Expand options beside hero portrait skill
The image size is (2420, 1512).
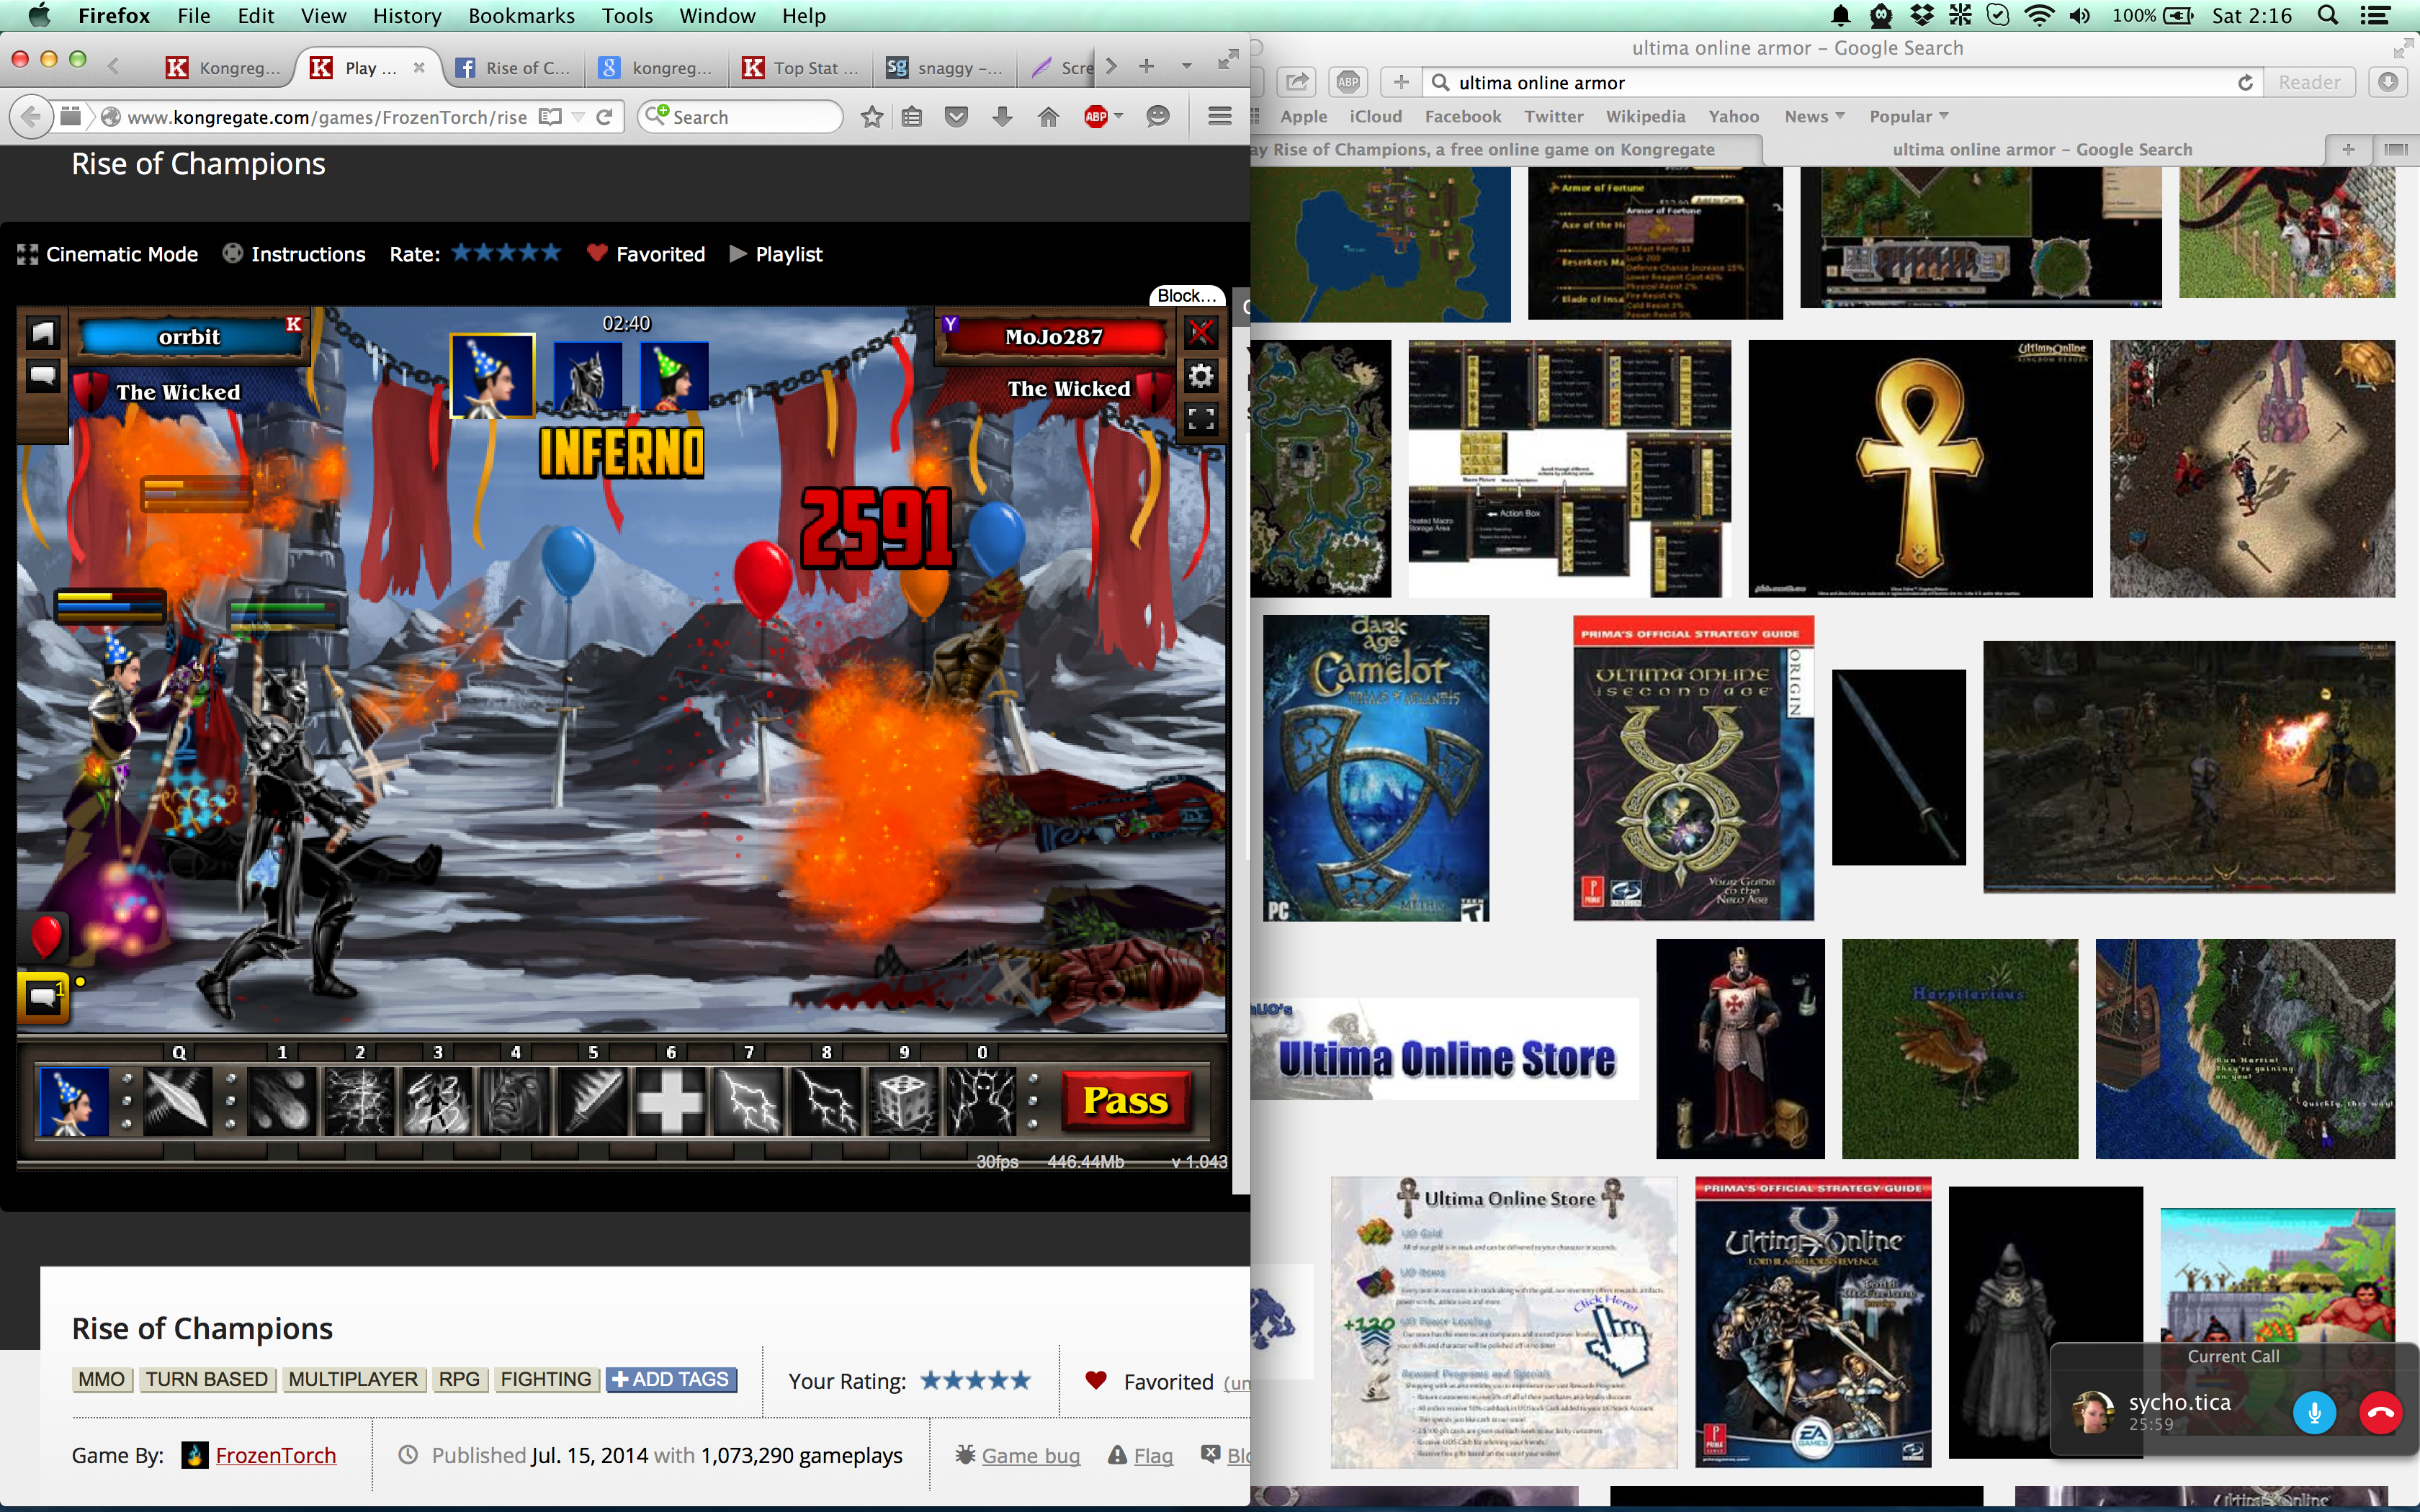(x=126, y=1101)
